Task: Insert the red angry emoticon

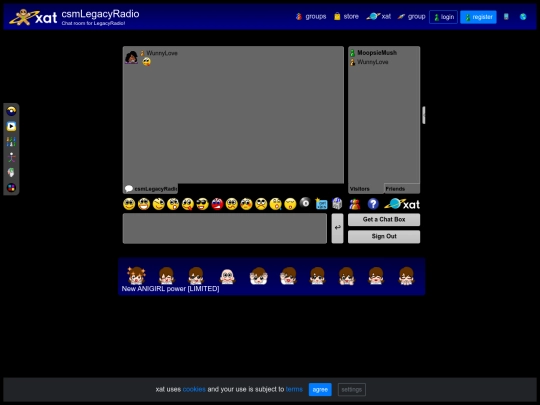Action: pyautogui.click(x=217, y=204)
